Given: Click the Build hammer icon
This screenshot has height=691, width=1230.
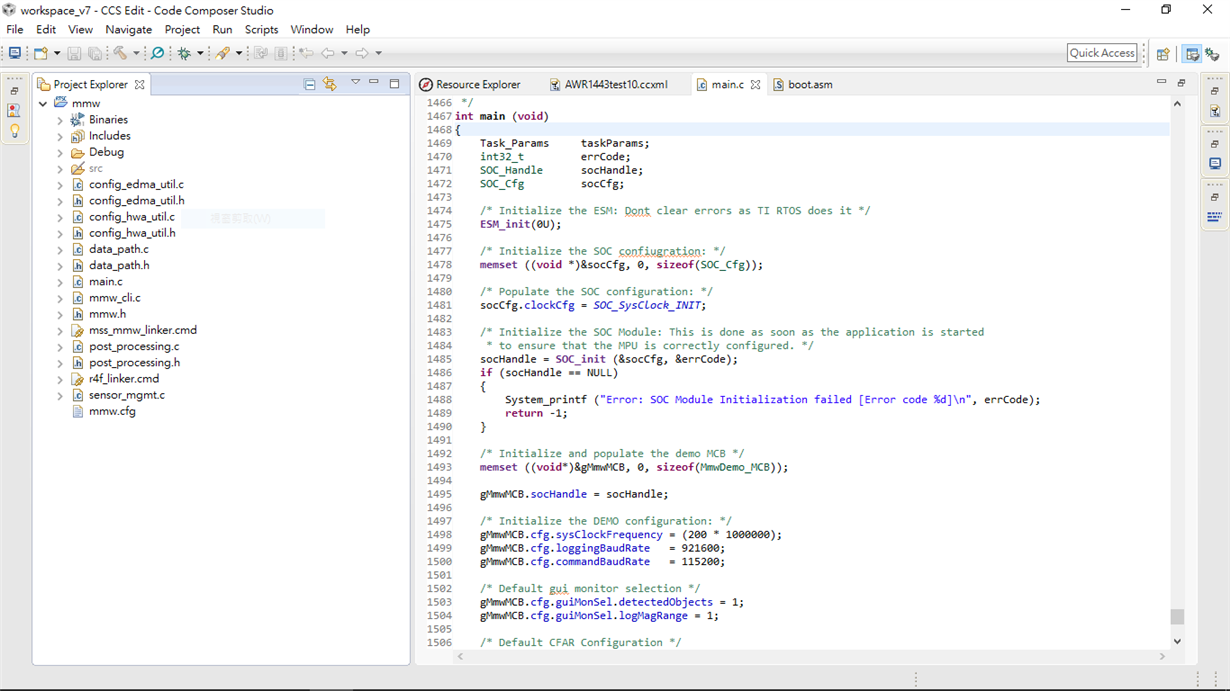Looking at the screenshot, I should [x=120, y=53].
